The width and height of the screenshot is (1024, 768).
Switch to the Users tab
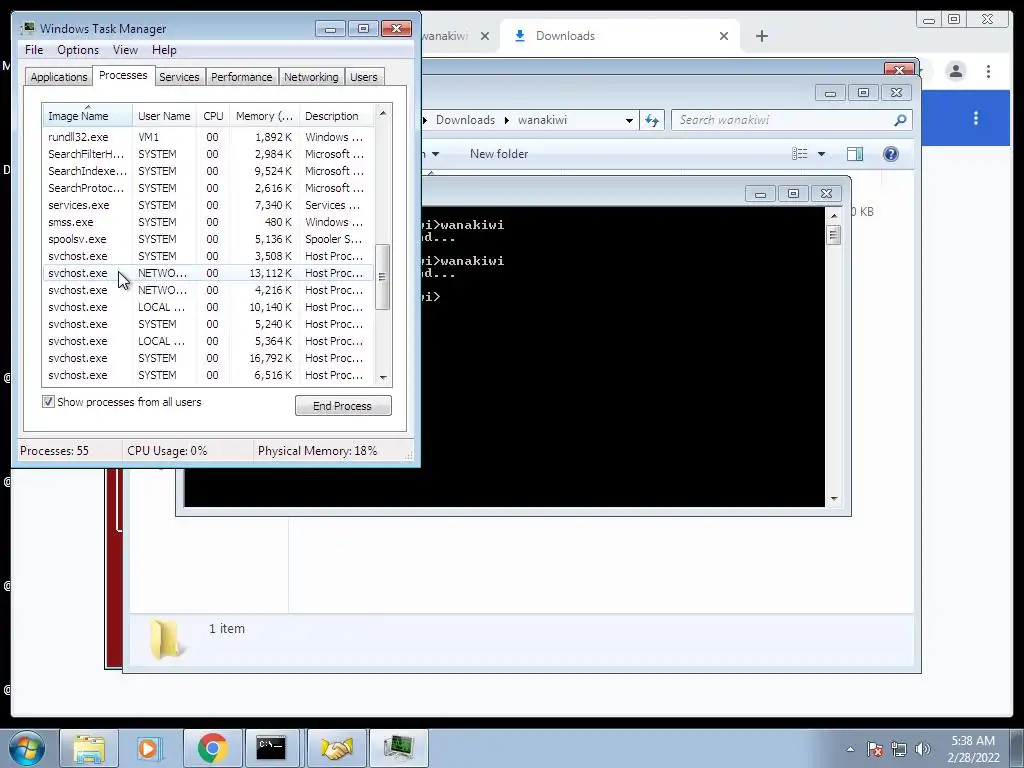(364, 77)
